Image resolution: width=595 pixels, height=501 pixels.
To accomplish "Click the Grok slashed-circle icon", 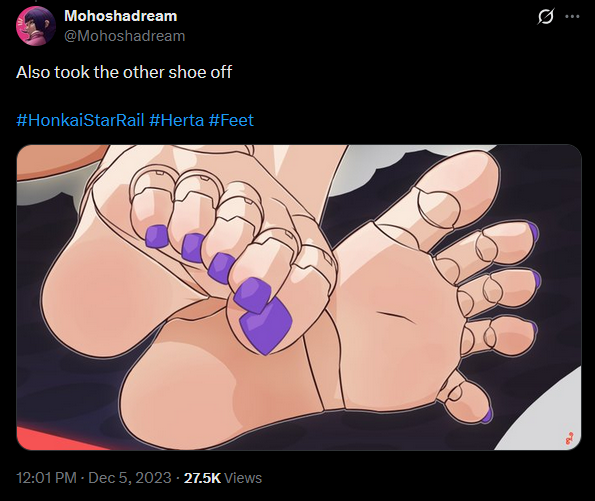I will [545, 17].
